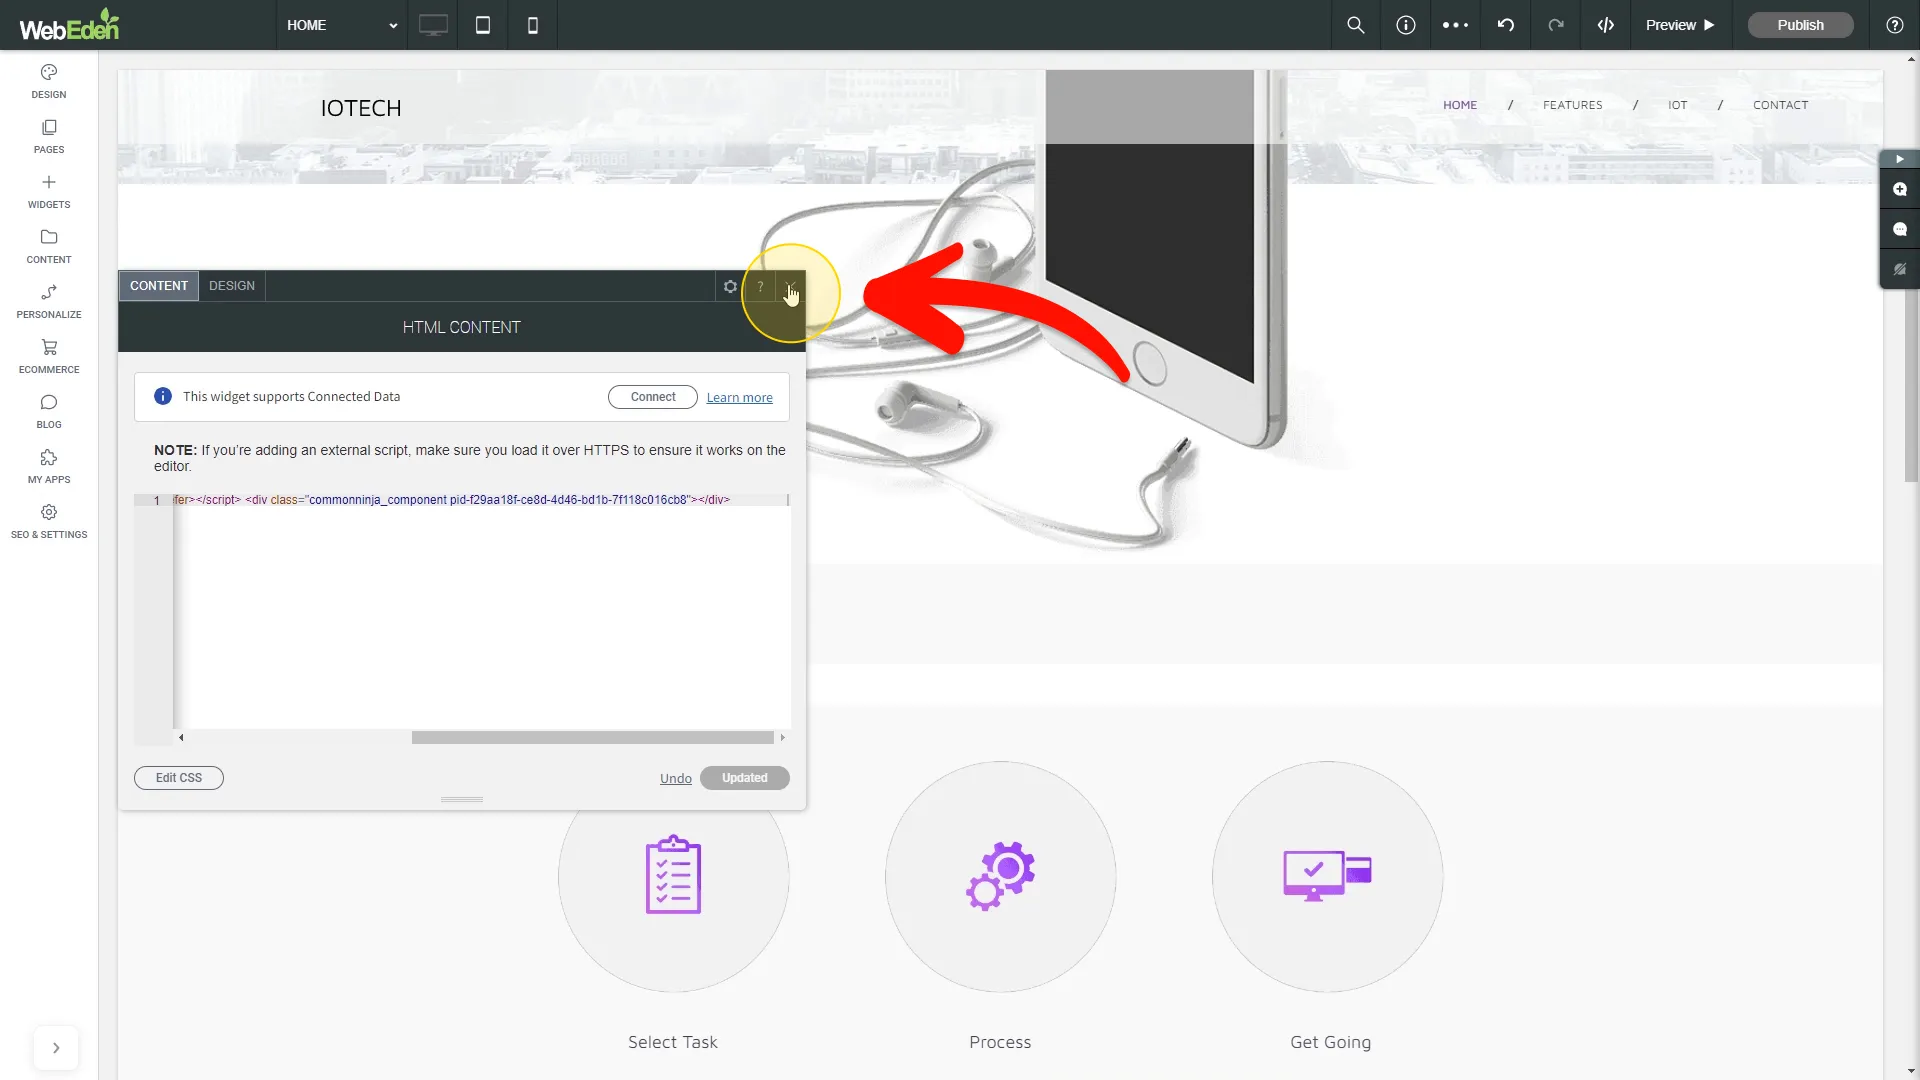Toggle the hide comments icon on right
Image resolution: width=1920 pixels, height=1080 pixels.
pyautogui.click(x=1900, y=269)
